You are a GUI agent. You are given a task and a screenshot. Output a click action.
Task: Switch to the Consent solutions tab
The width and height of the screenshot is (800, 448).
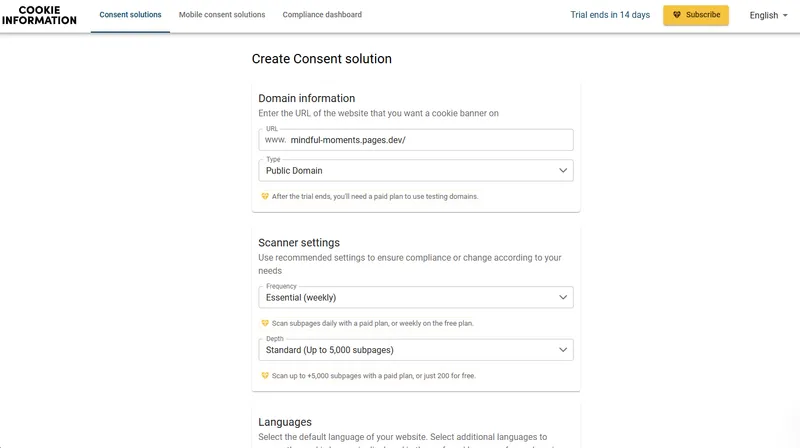[130, 15]
